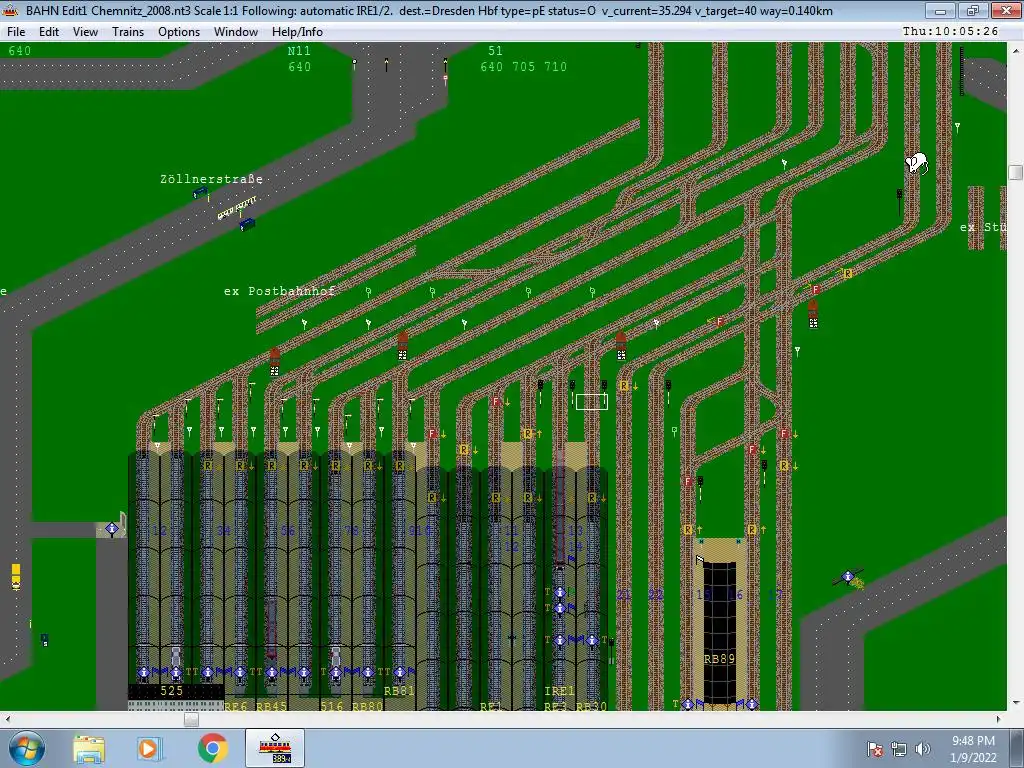Open the Edit menu
Image resolution: width=1024 pixels, height=768 pixels.
pyautogui.click(x=48, y=31)
